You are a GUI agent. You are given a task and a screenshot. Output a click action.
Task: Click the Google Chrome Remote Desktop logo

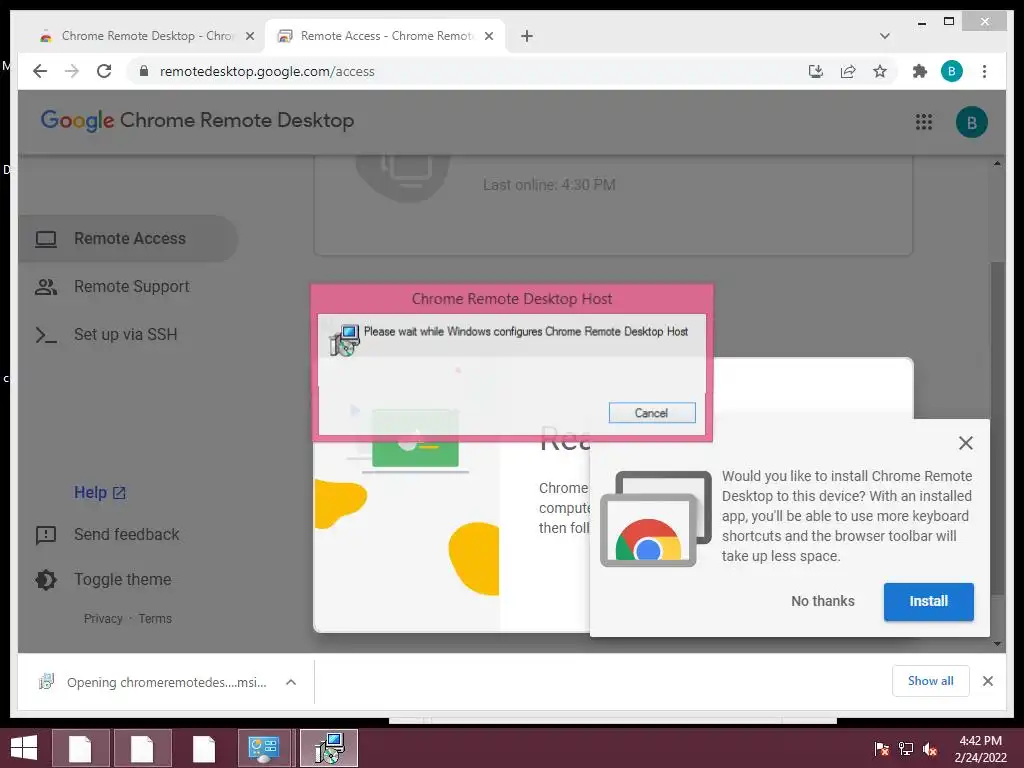pyautogui.click(x=197, y=120)
